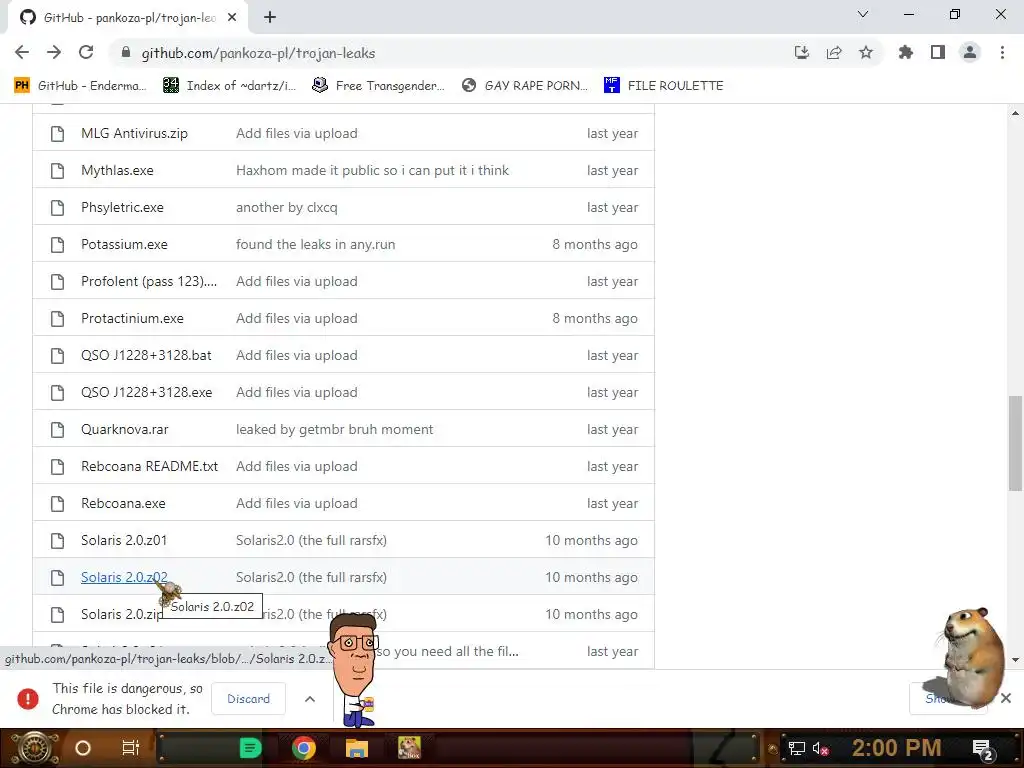Open the Solaris 2.0.zip file
The image size is (1024, 768).
pos(120,615)
